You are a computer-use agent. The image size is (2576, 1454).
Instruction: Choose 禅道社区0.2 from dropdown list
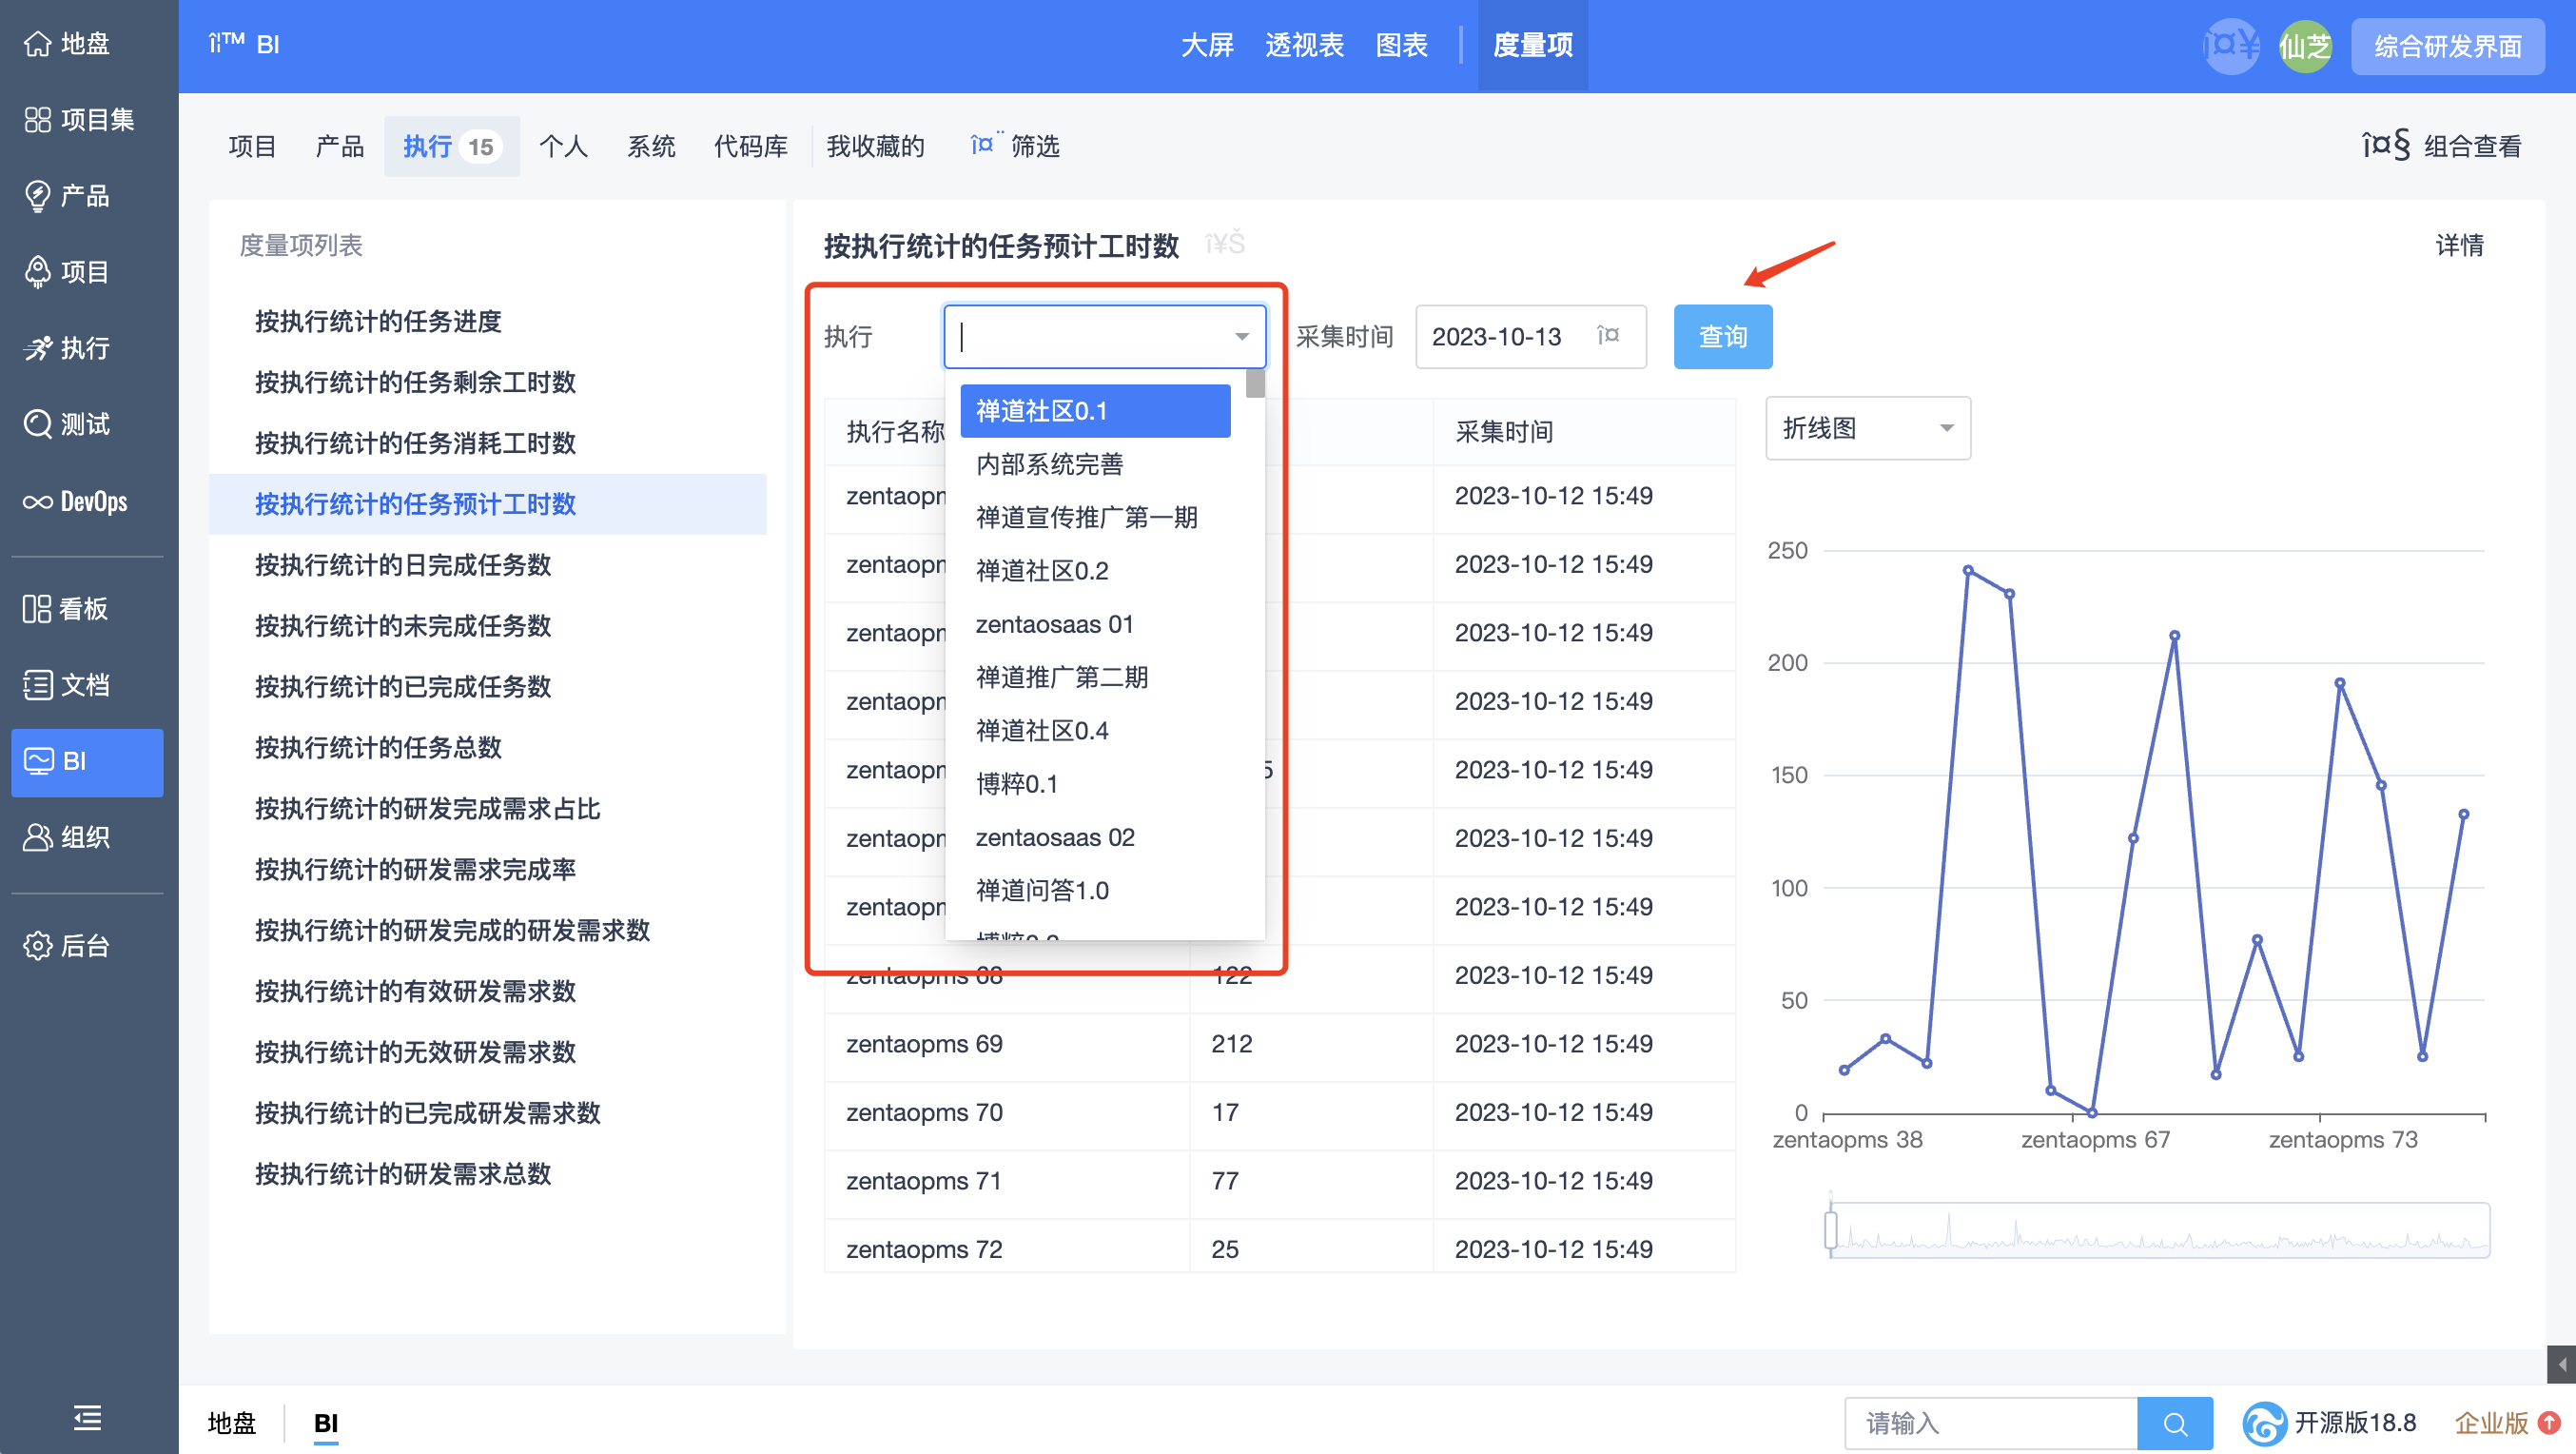point(1095,571)
